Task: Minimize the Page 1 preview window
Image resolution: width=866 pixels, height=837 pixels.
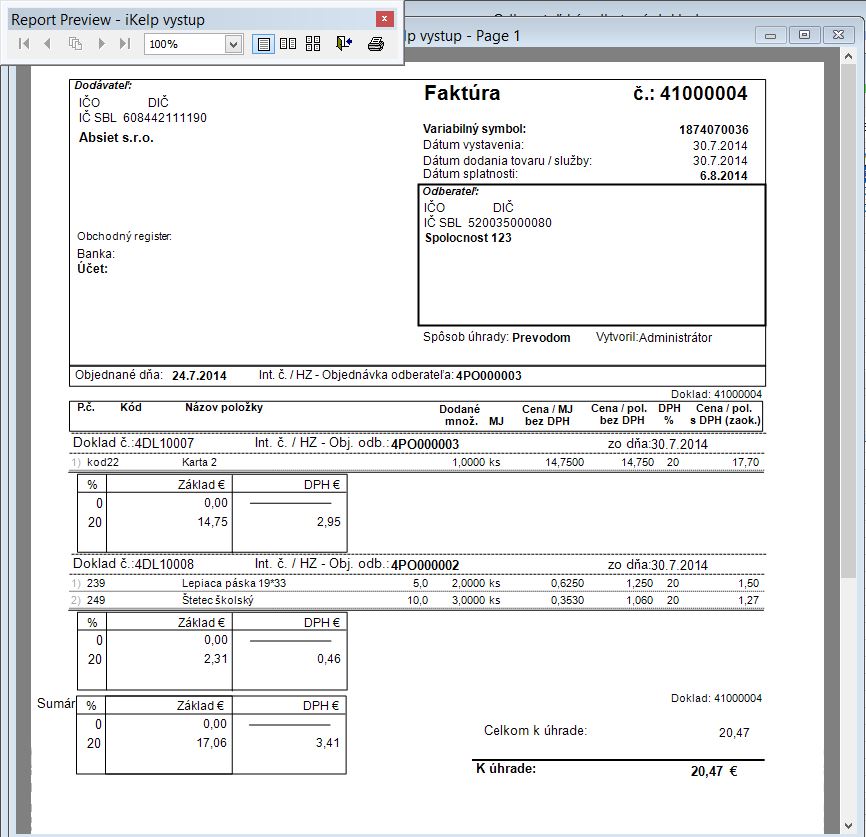Action: [x=770, y=35]
